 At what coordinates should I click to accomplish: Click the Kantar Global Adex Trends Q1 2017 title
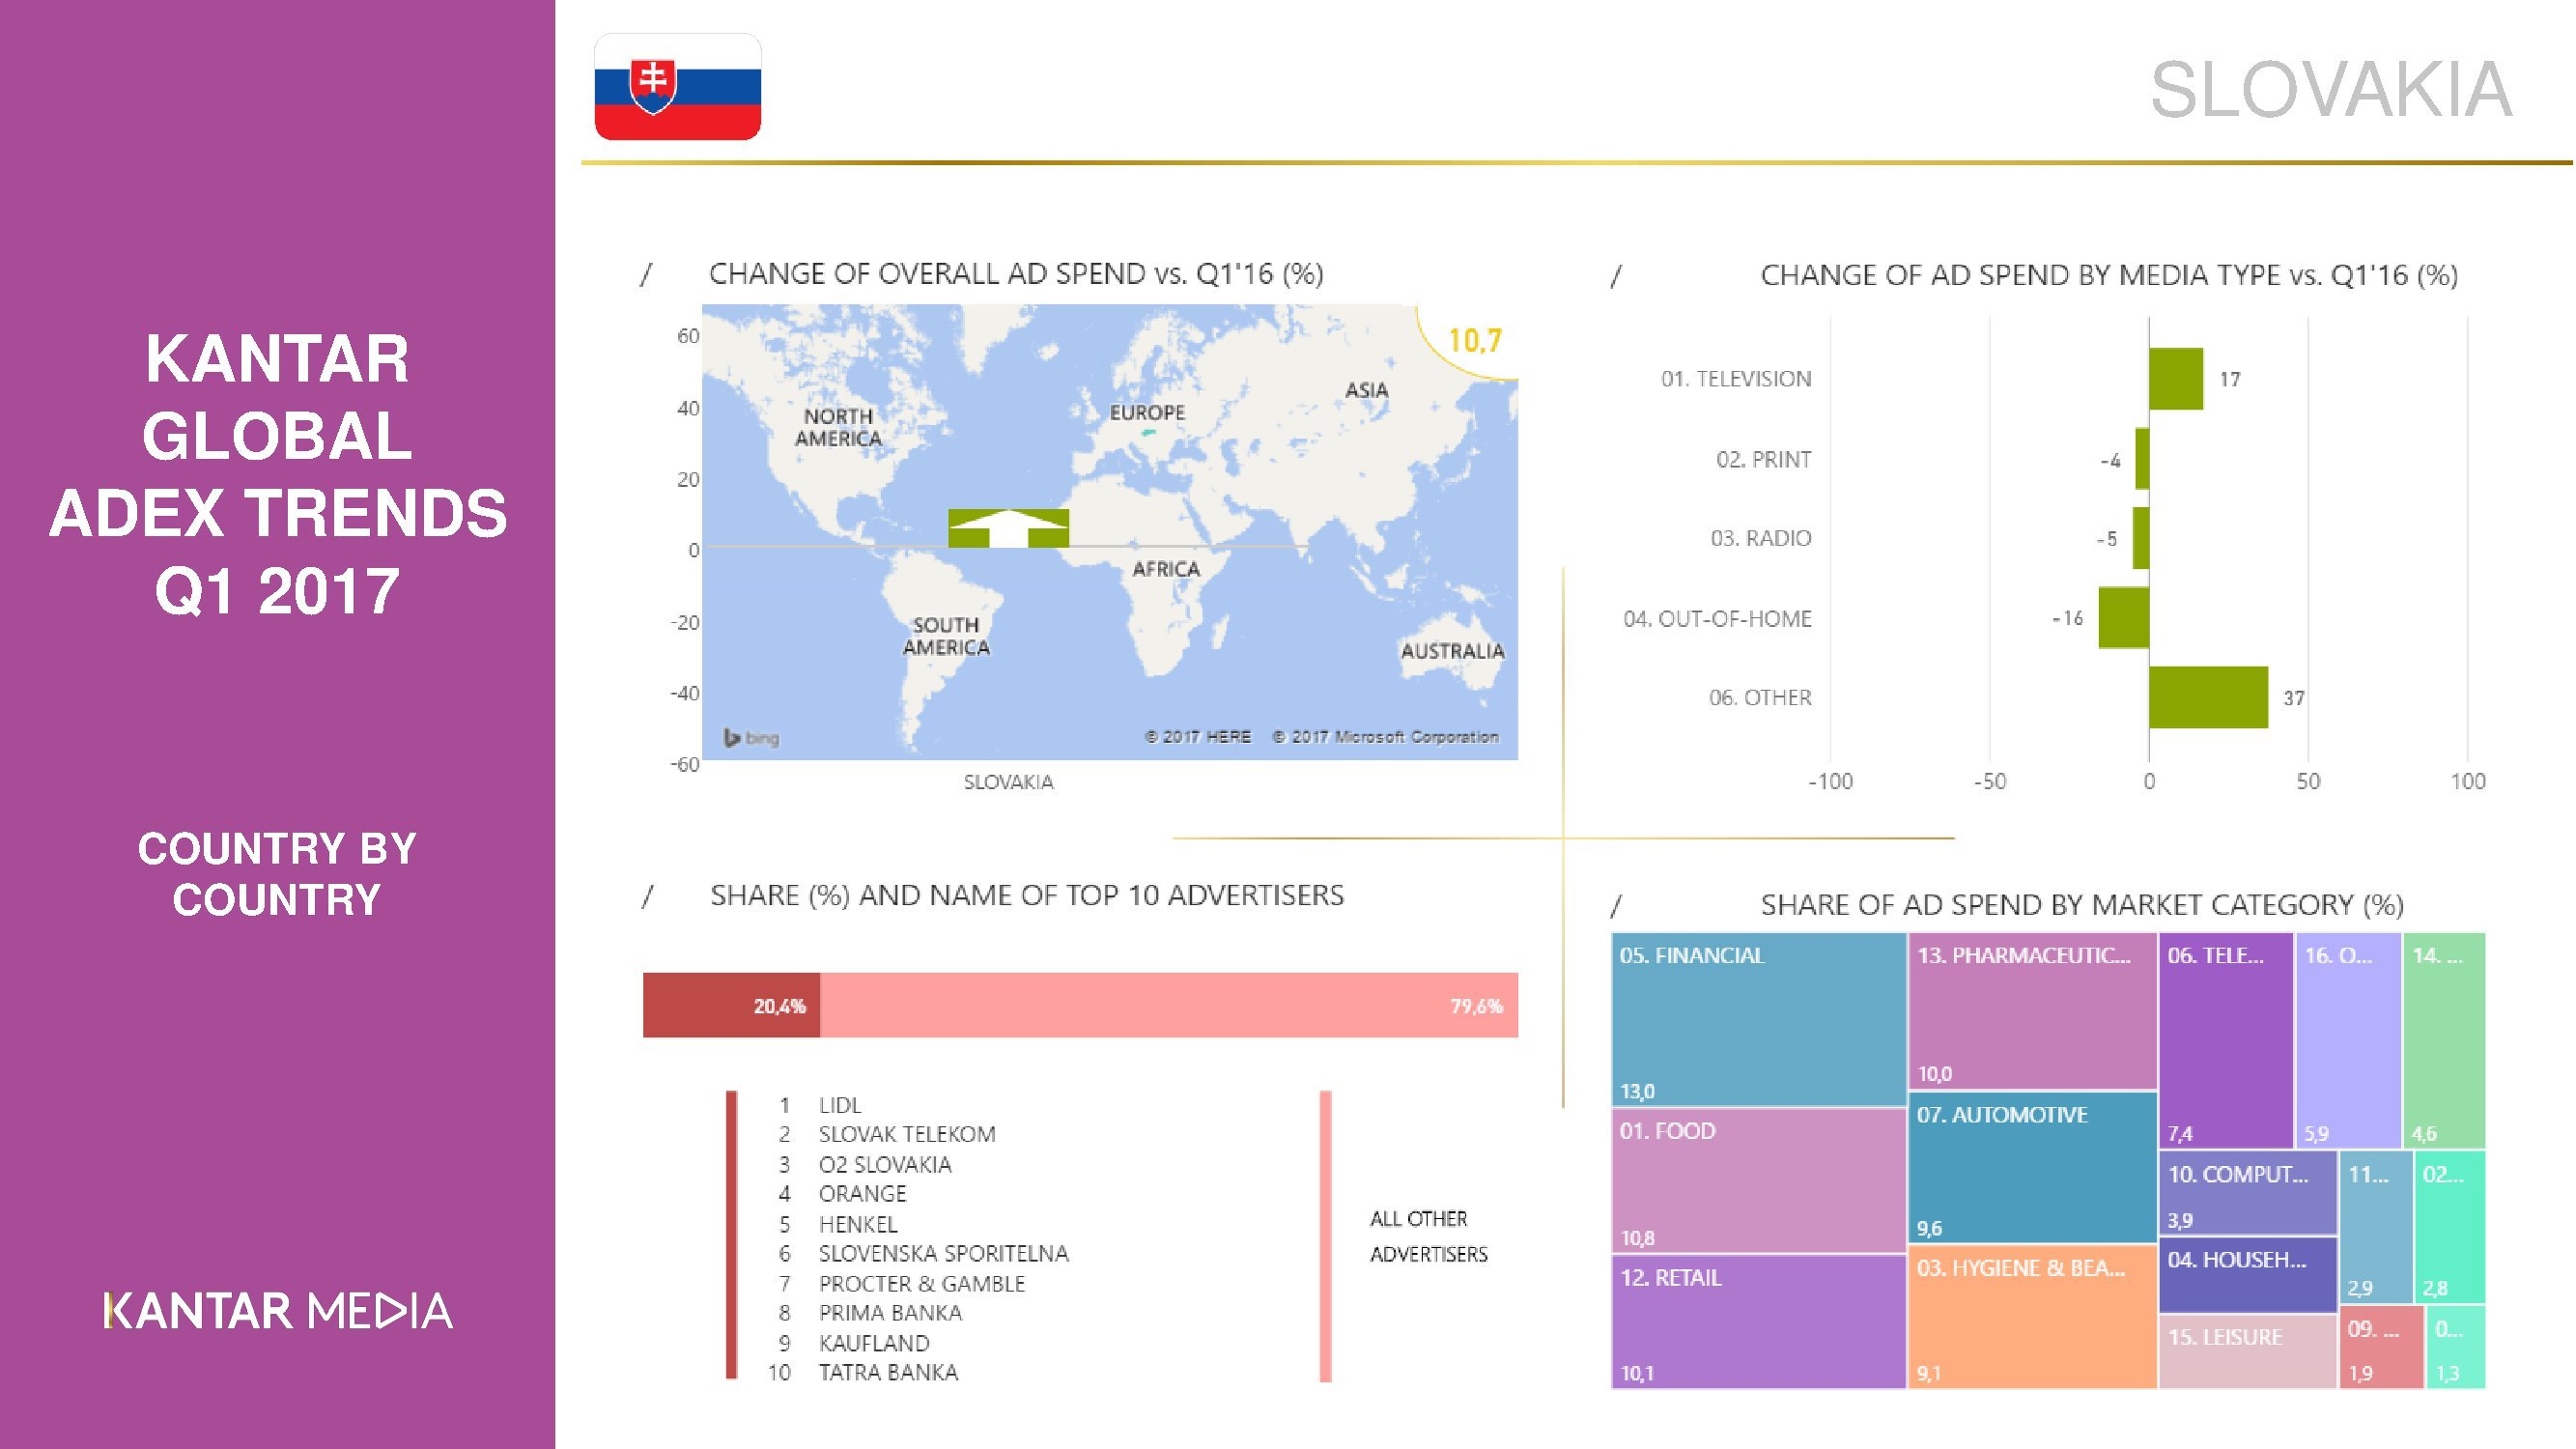pyautogui.click(x=278, y=474)
